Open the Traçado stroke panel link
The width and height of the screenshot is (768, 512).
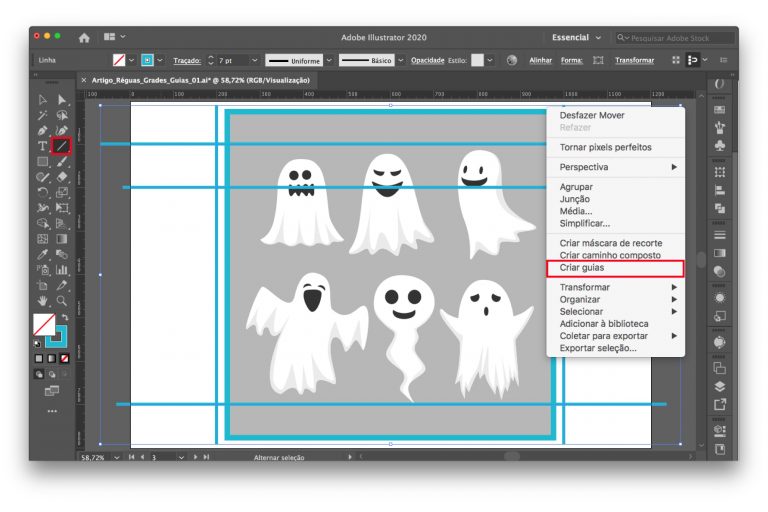pos(187,60)
